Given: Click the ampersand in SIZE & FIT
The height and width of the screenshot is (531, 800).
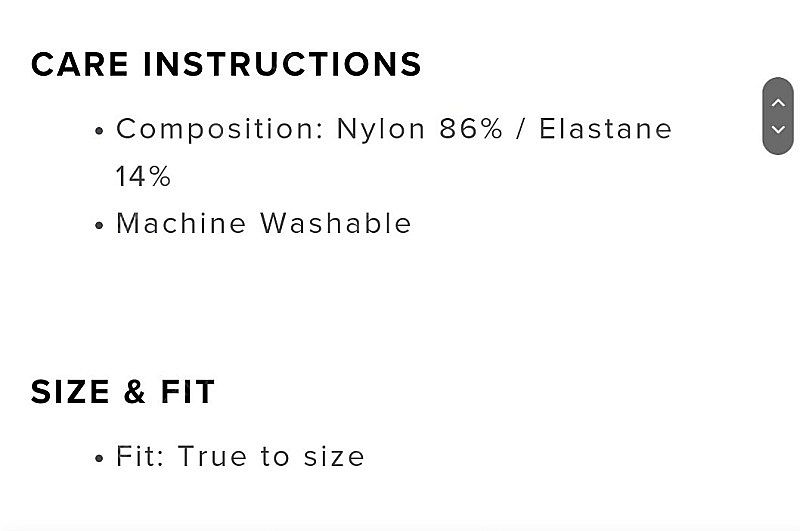Looking at the screenshot, I should [x=135, y=392].
